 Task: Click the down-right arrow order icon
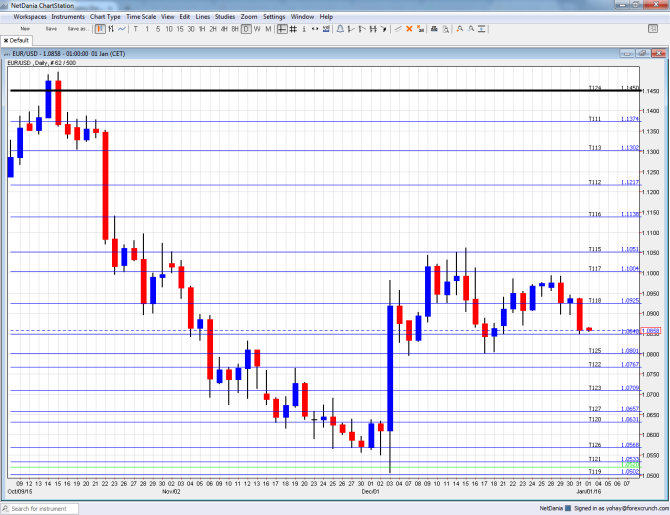tap(384, 29)
